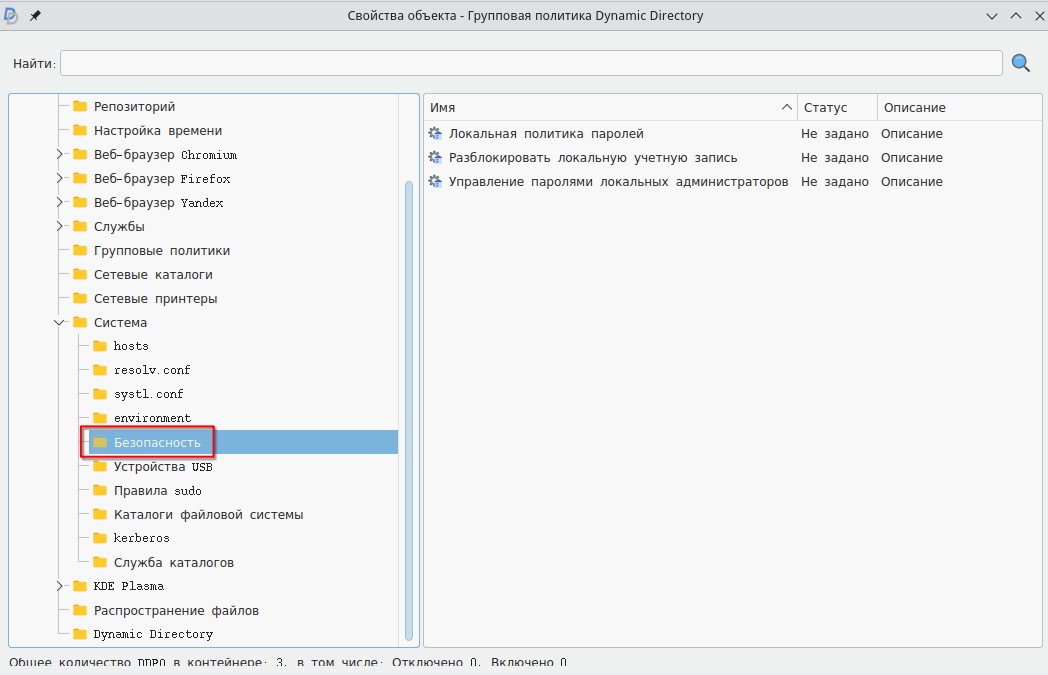This screenshot has height=675, width=1048.
Task: Expand the Веб-браузер Firefox node
Action: pos(59,179)
